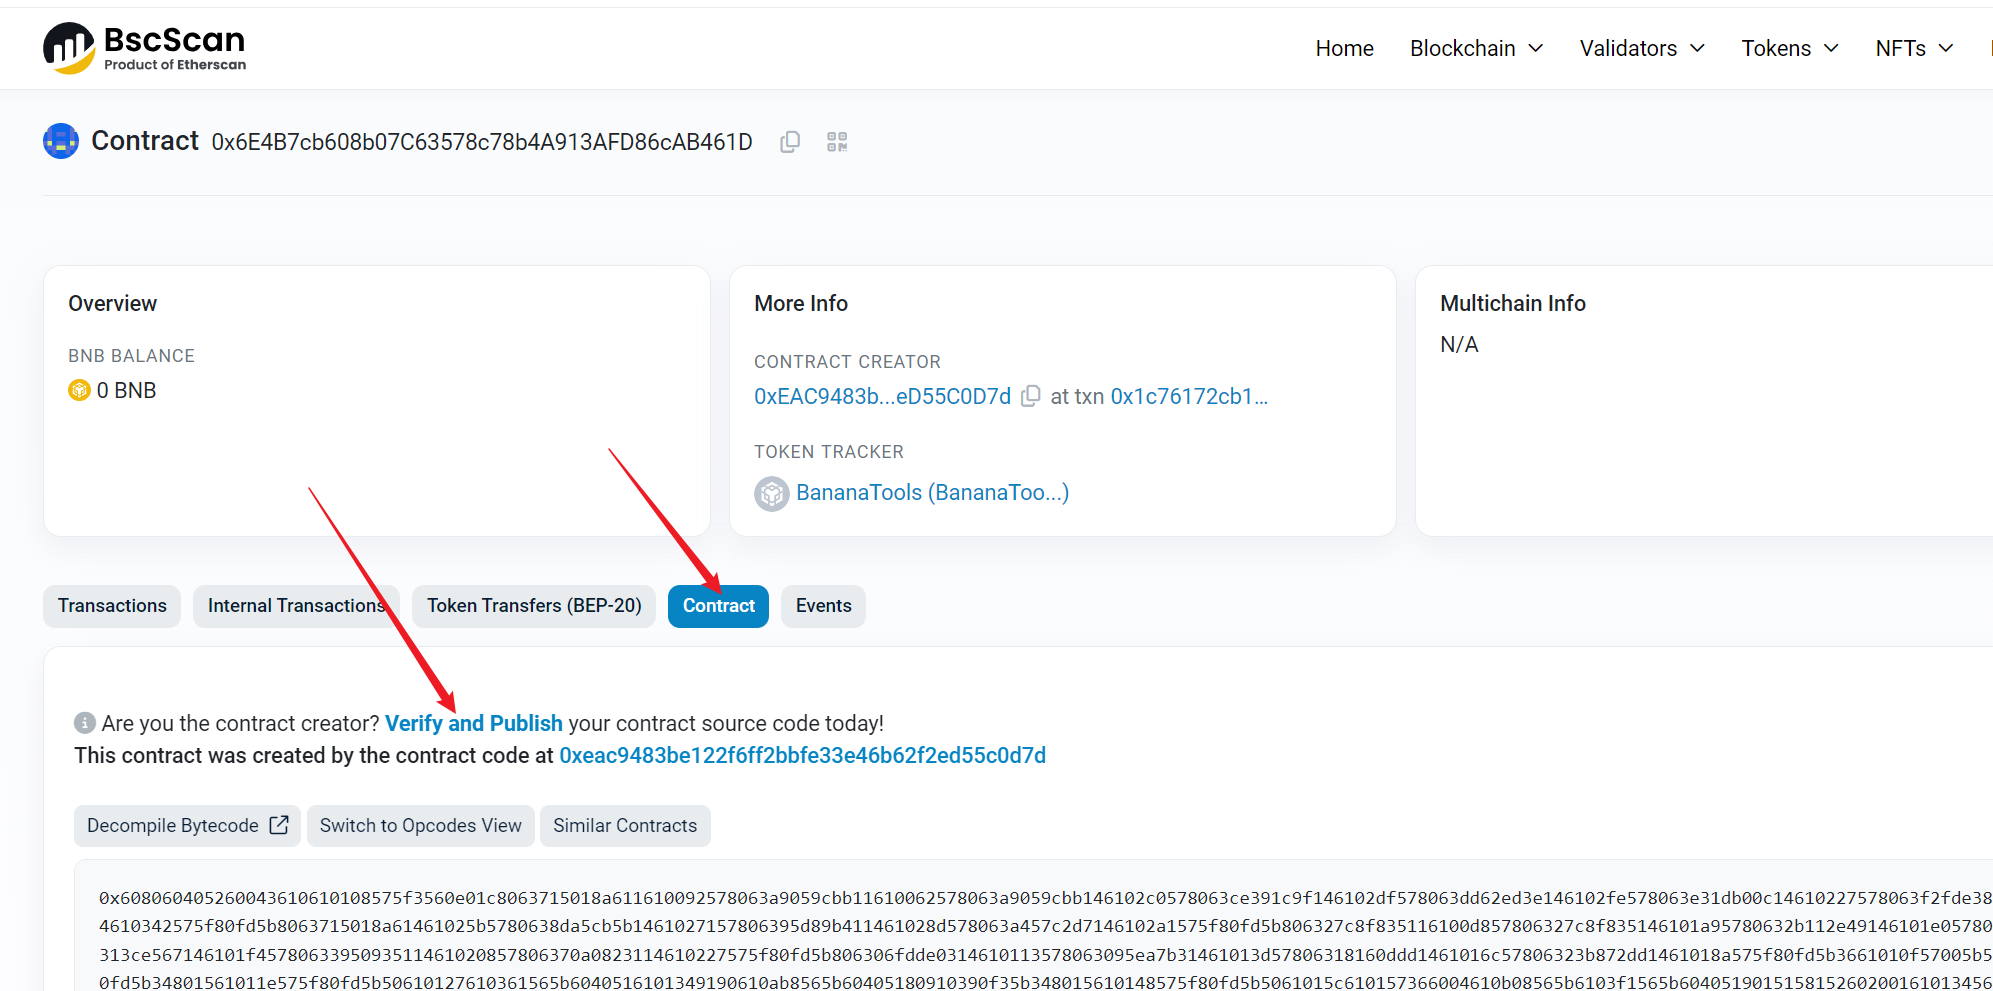Viewport: 1993px width, 991px height.
Task: Click the Verify and Publish link
Action: click(x=473, y=723)
